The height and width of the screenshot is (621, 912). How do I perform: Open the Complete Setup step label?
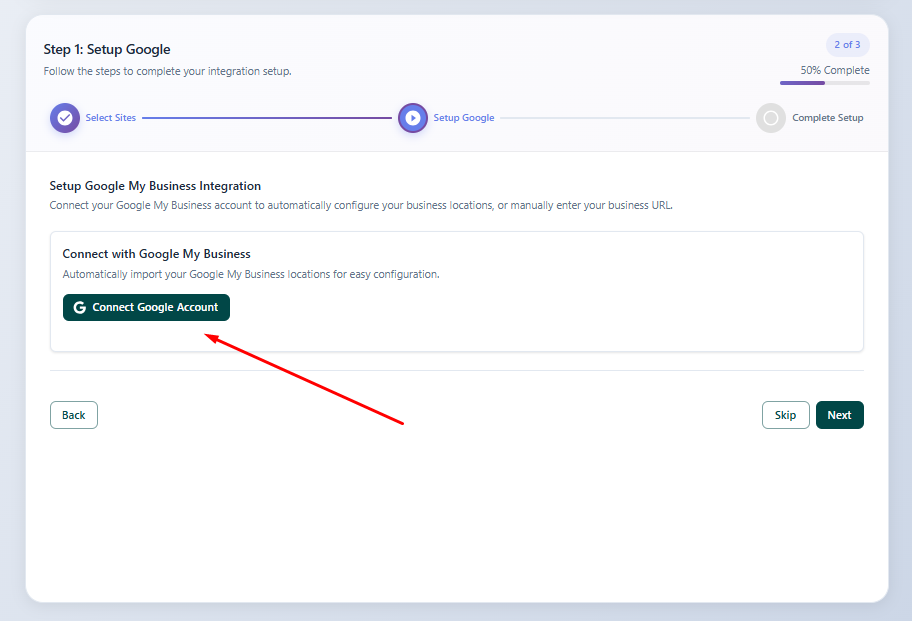tap(828, 117)
